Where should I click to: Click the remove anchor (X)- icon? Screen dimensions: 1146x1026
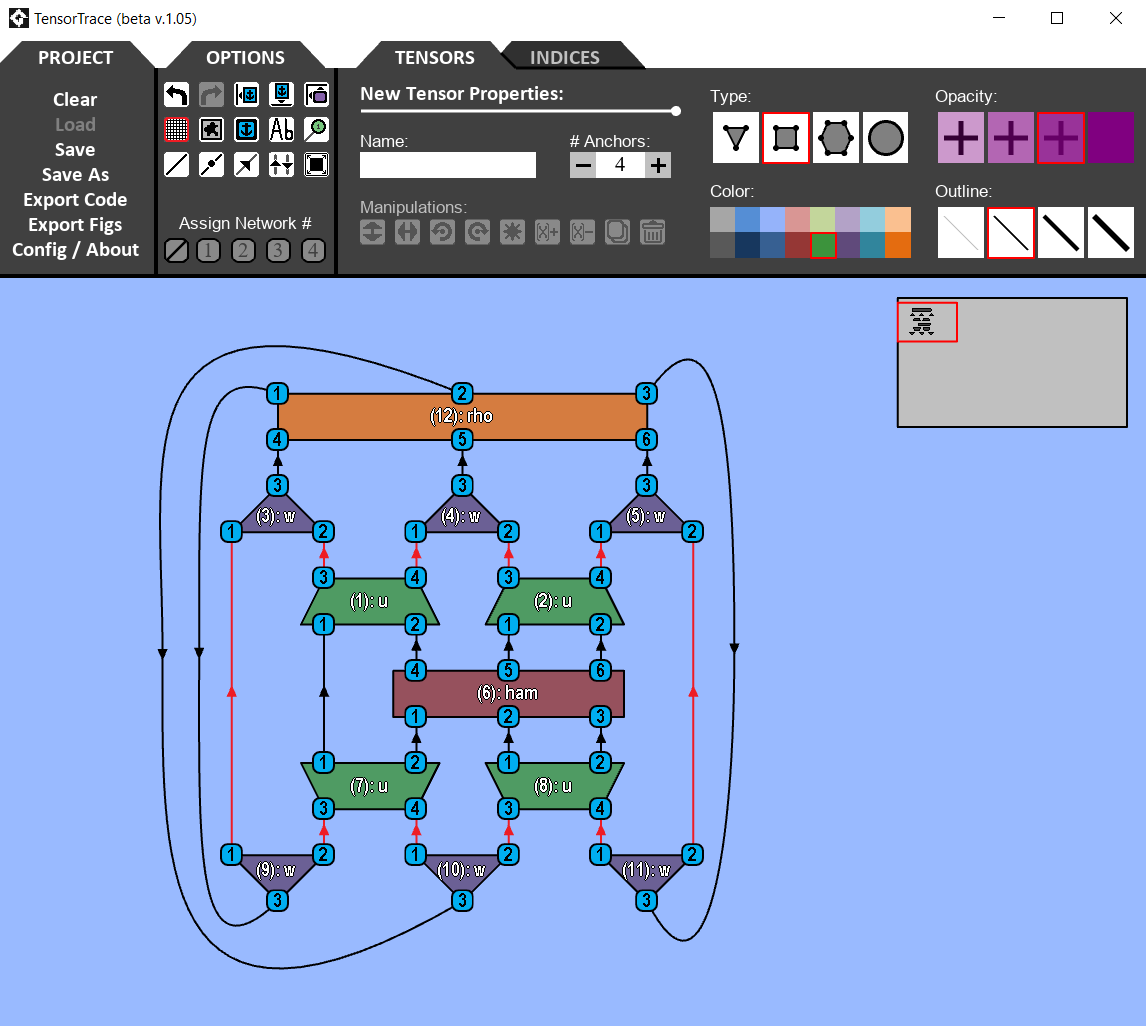click(x=583, y=232)
